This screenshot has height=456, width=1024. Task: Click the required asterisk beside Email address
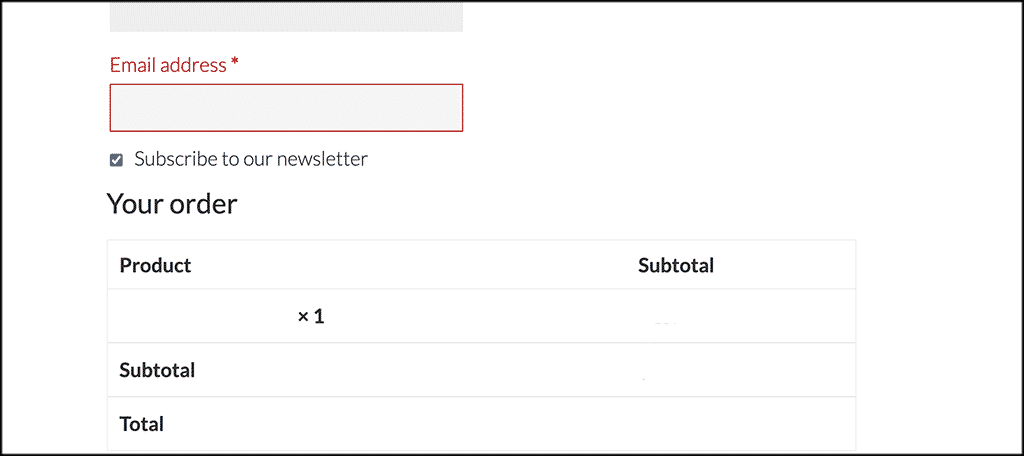coord(235,65)
